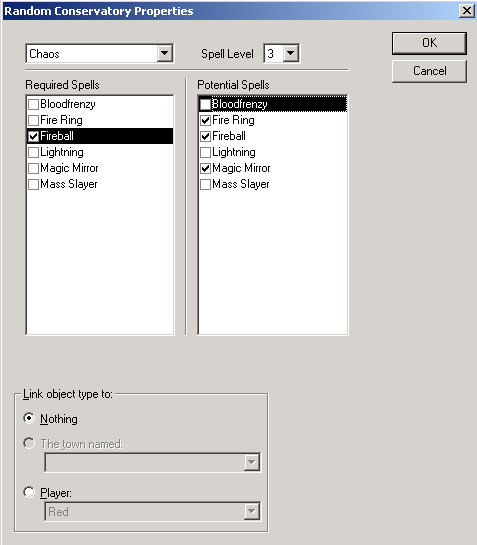Check Bloodfrenzy in Required Spells
This screenshot has width=477, height=545.
tap(33, 104)
